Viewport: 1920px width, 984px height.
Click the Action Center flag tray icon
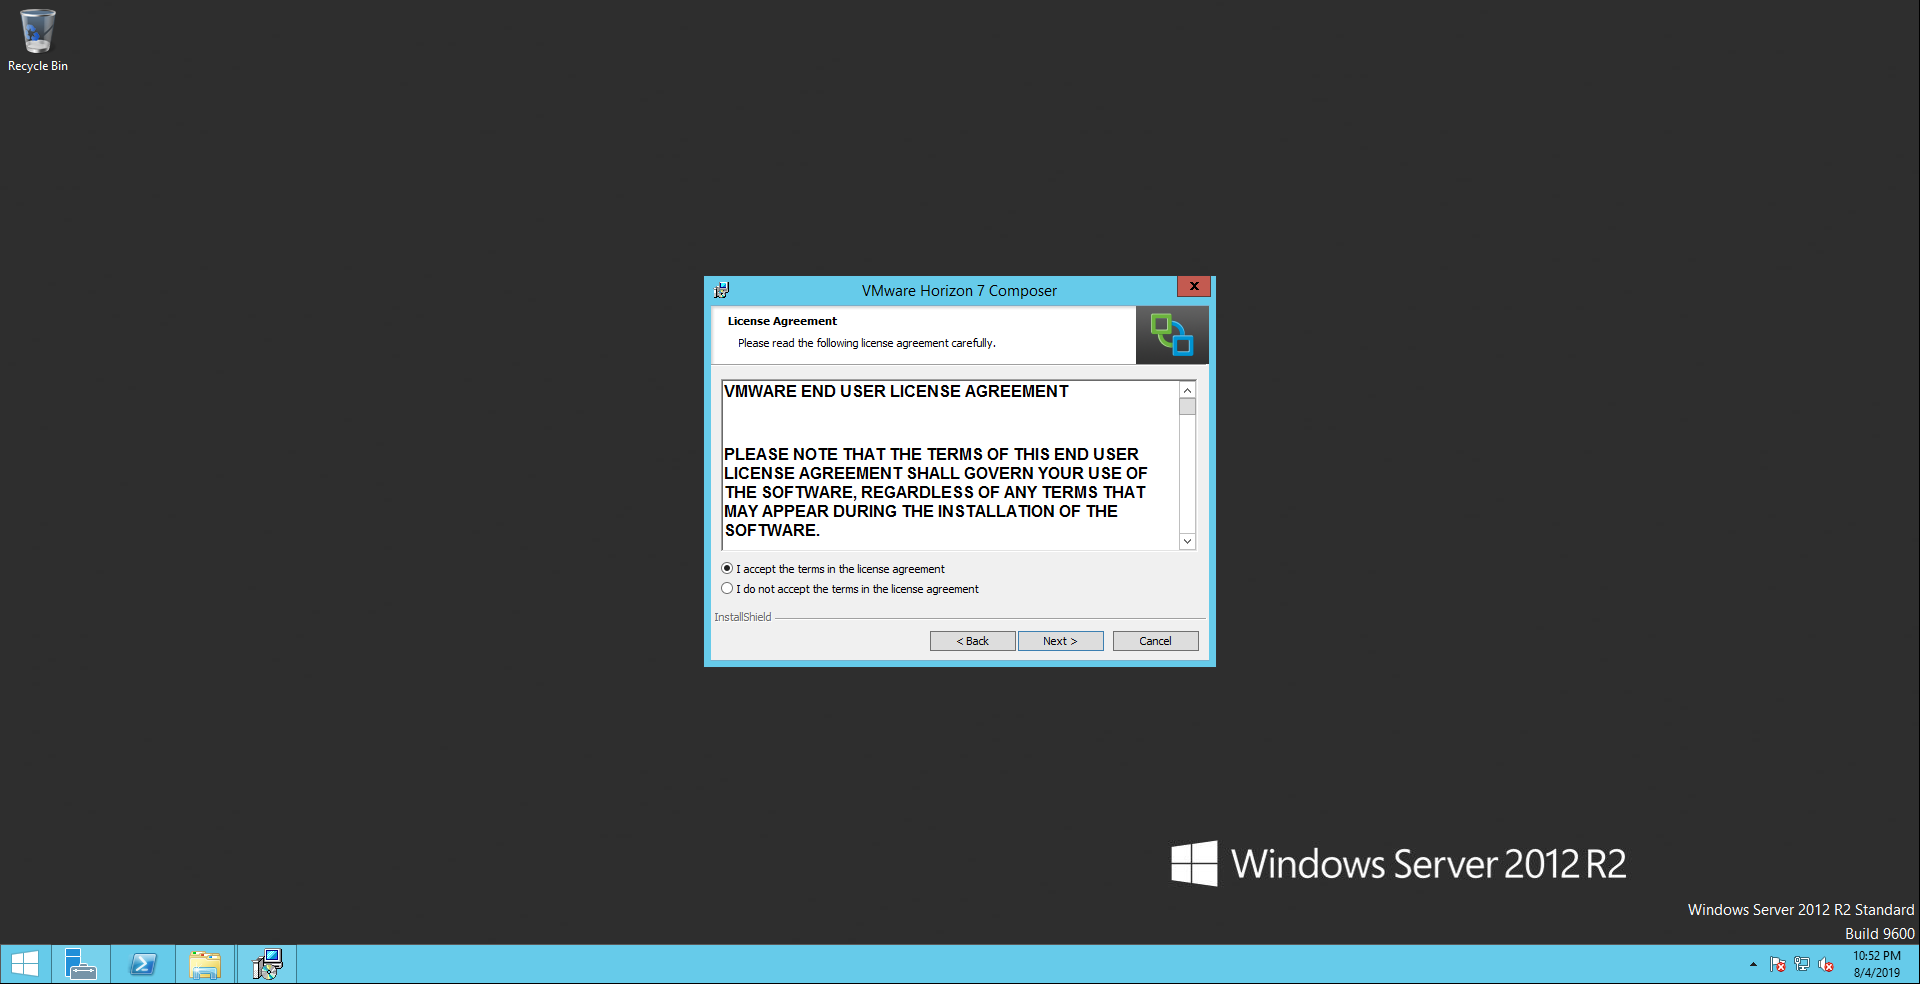[x=1777, y=964]
